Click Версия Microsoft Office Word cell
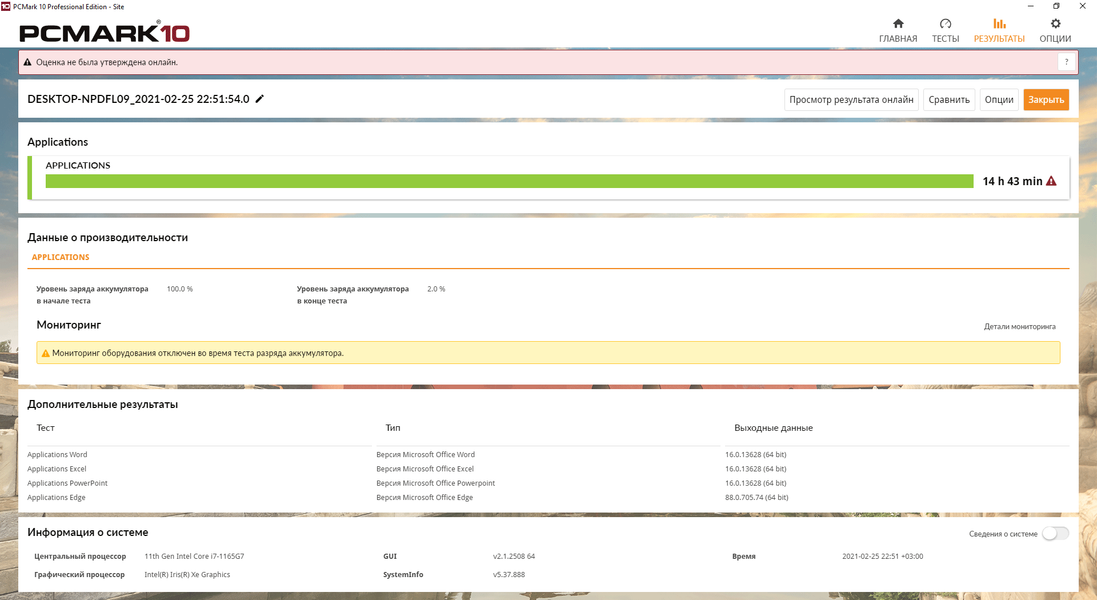Image resolution: width=1097 pixels, height=600 pixels. click(x=425, y=455)
